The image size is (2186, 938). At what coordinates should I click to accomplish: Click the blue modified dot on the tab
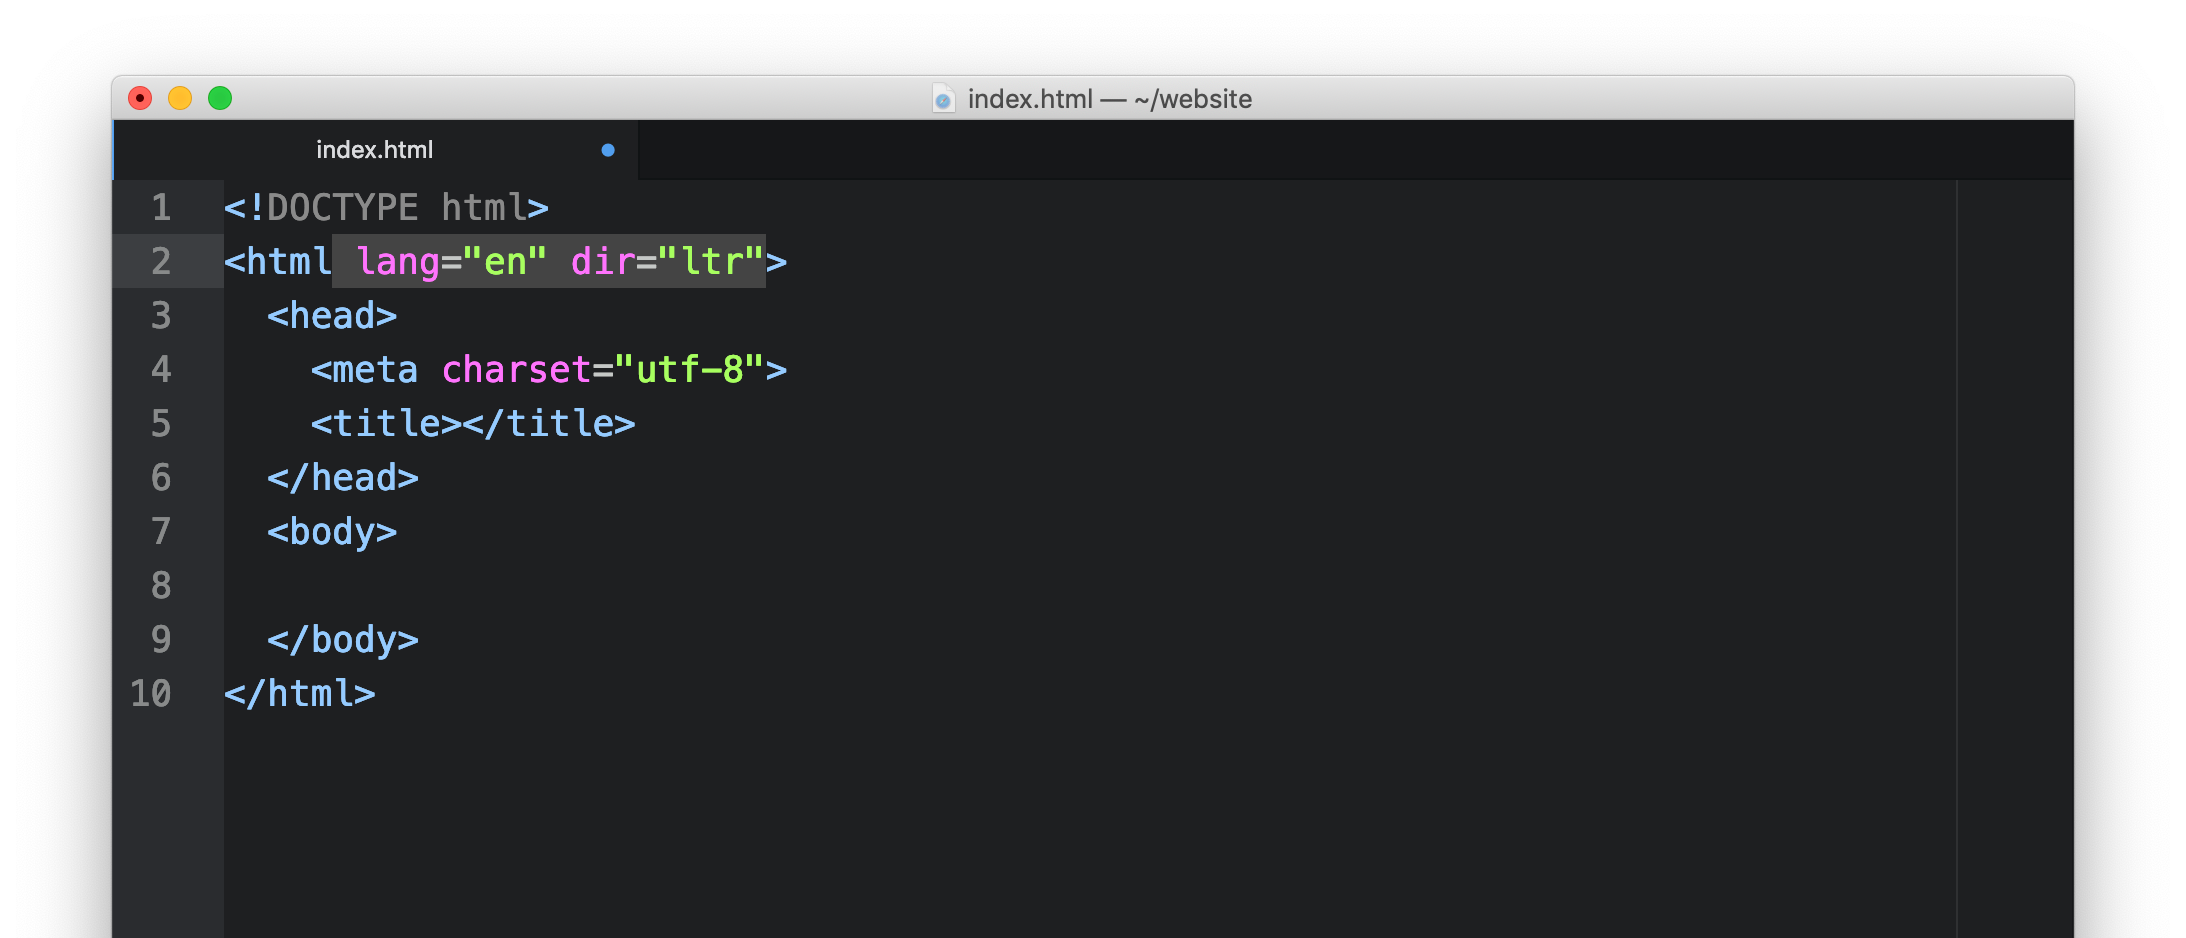(x=608, y=150)
